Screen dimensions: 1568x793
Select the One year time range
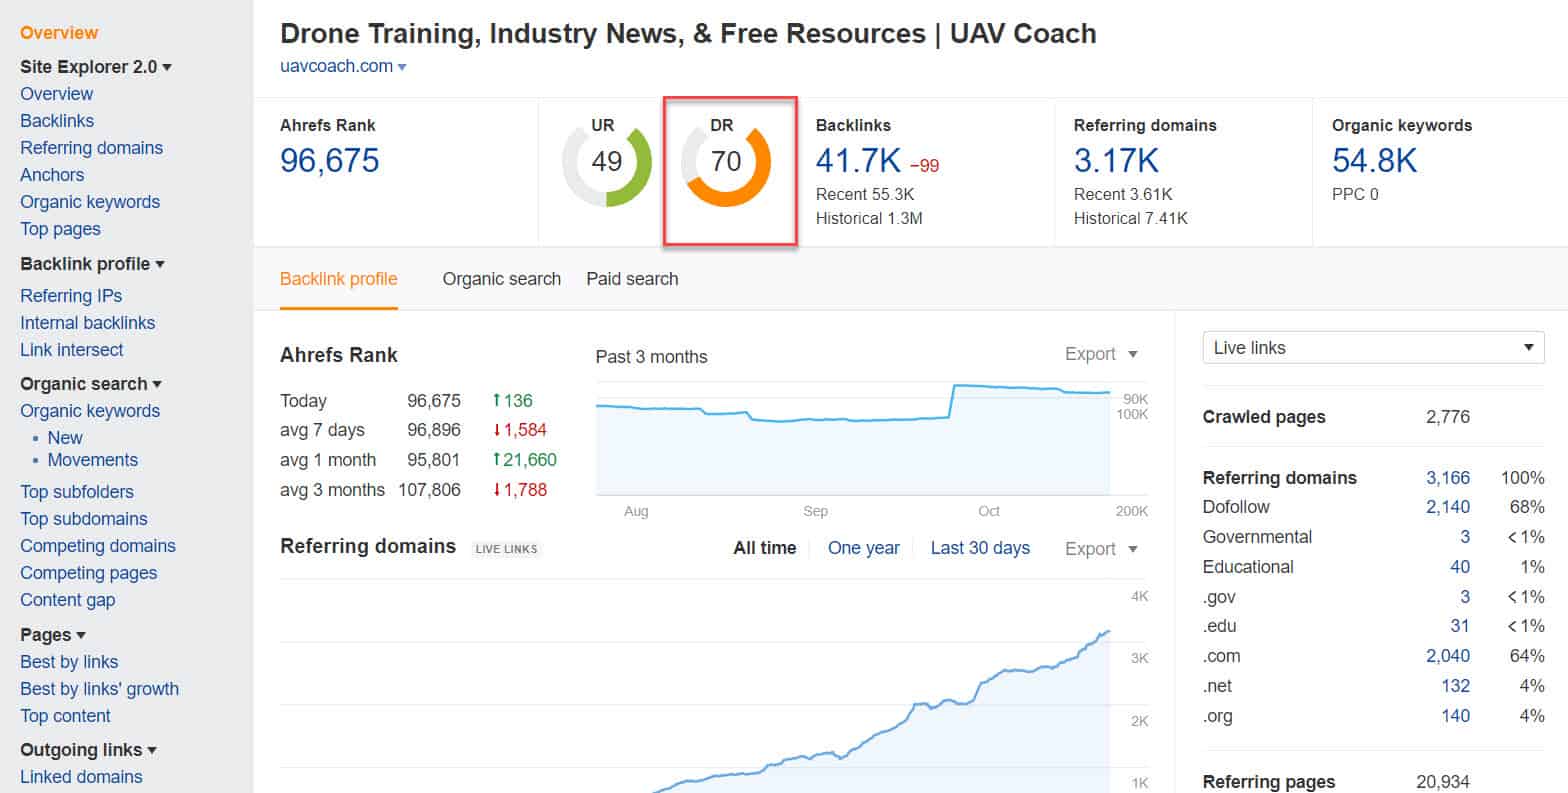click(x=863, y=548)
